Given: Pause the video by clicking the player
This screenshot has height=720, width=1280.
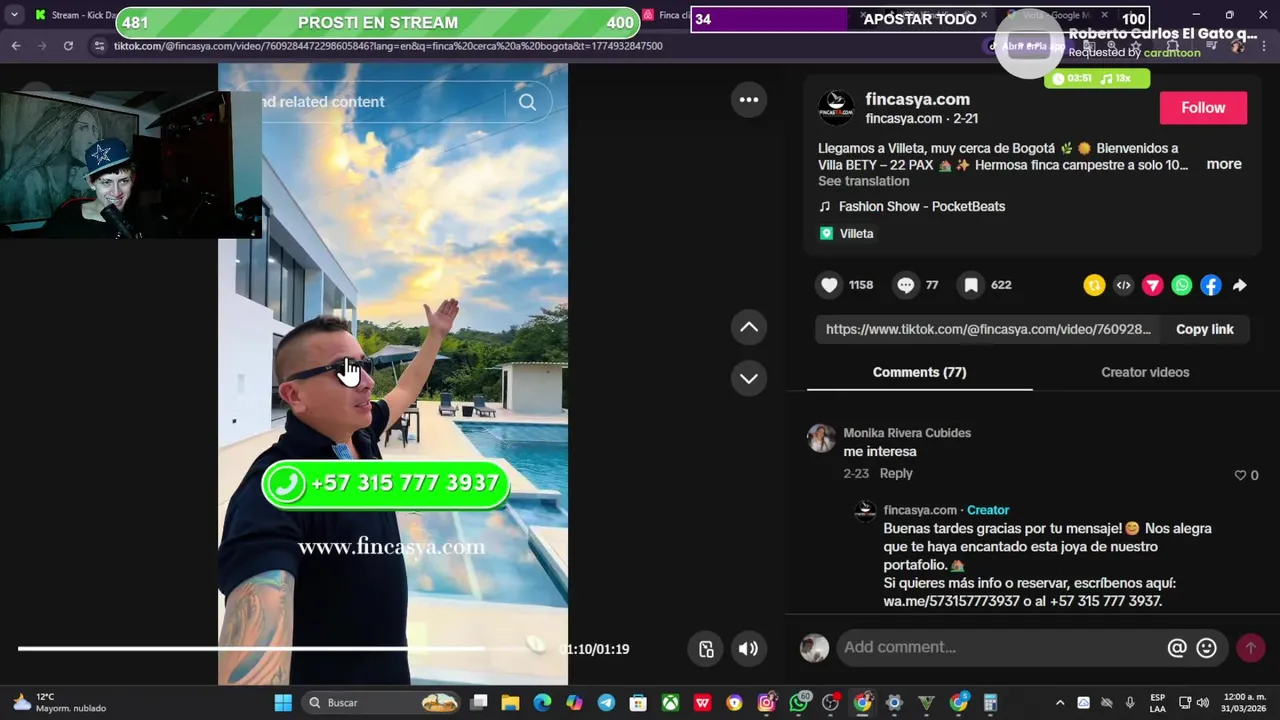Looking at the screenshot, I should (393, 374).
